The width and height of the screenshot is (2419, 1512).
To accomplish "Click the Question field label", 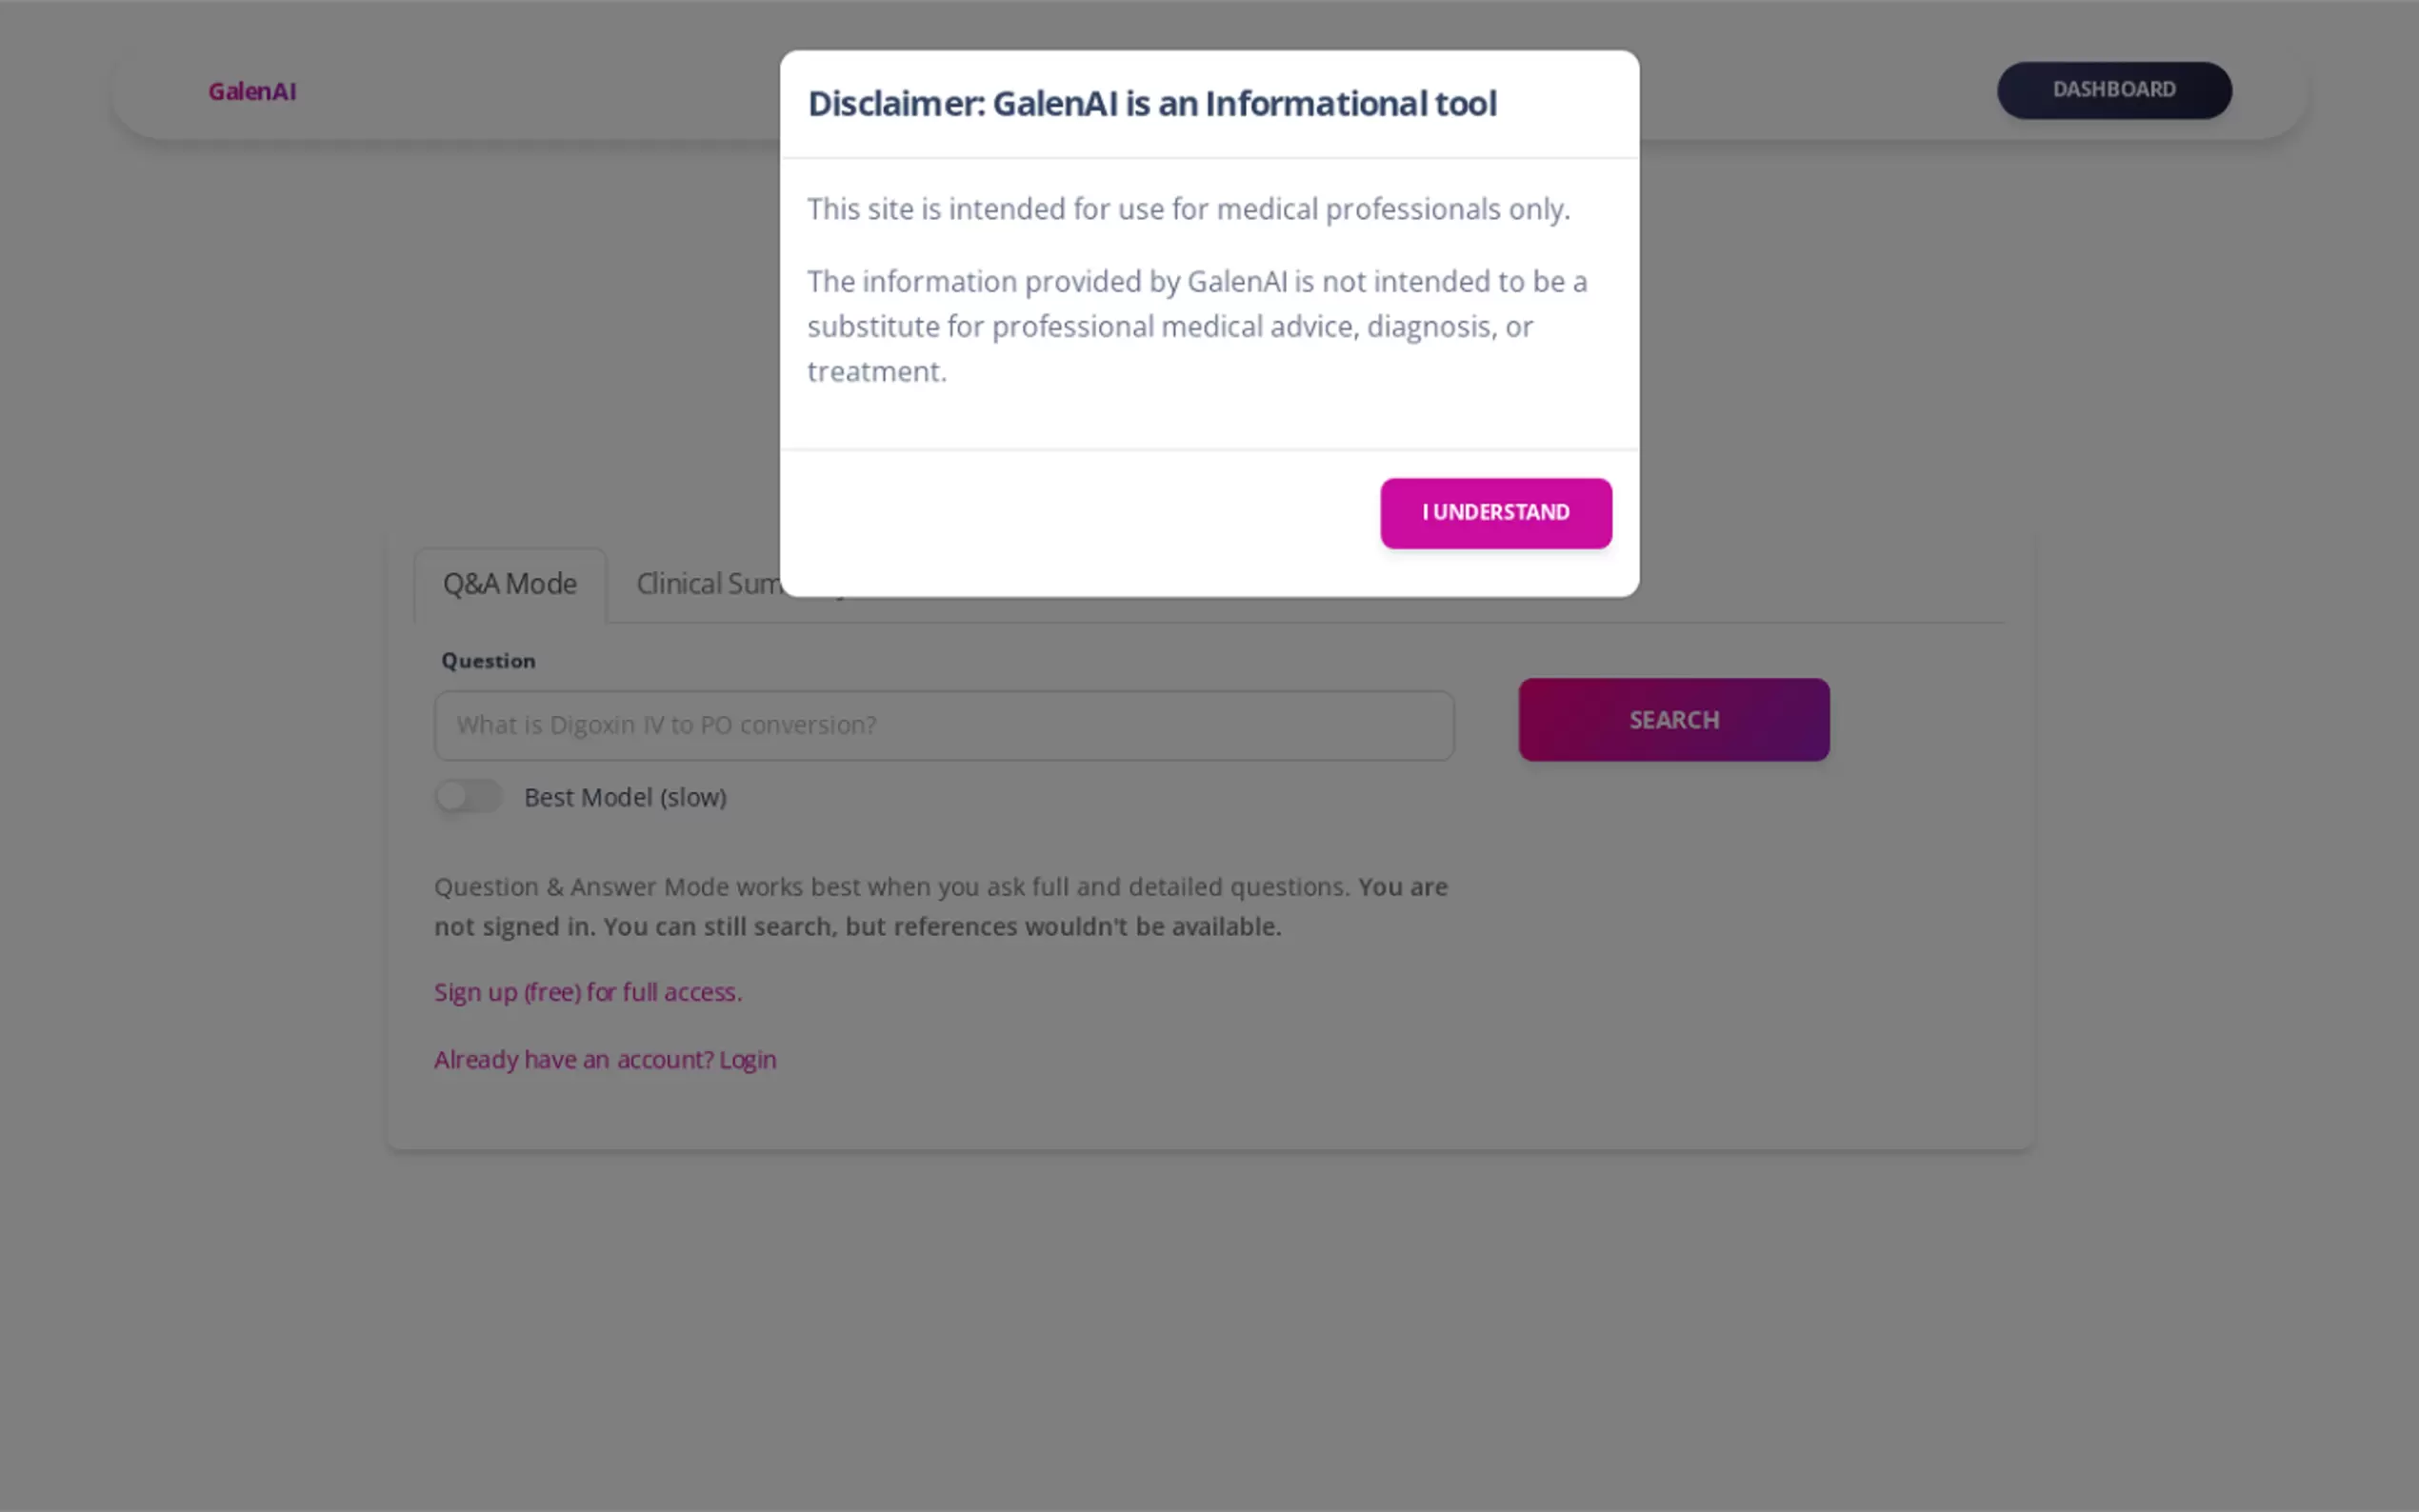I will (488, 661).
